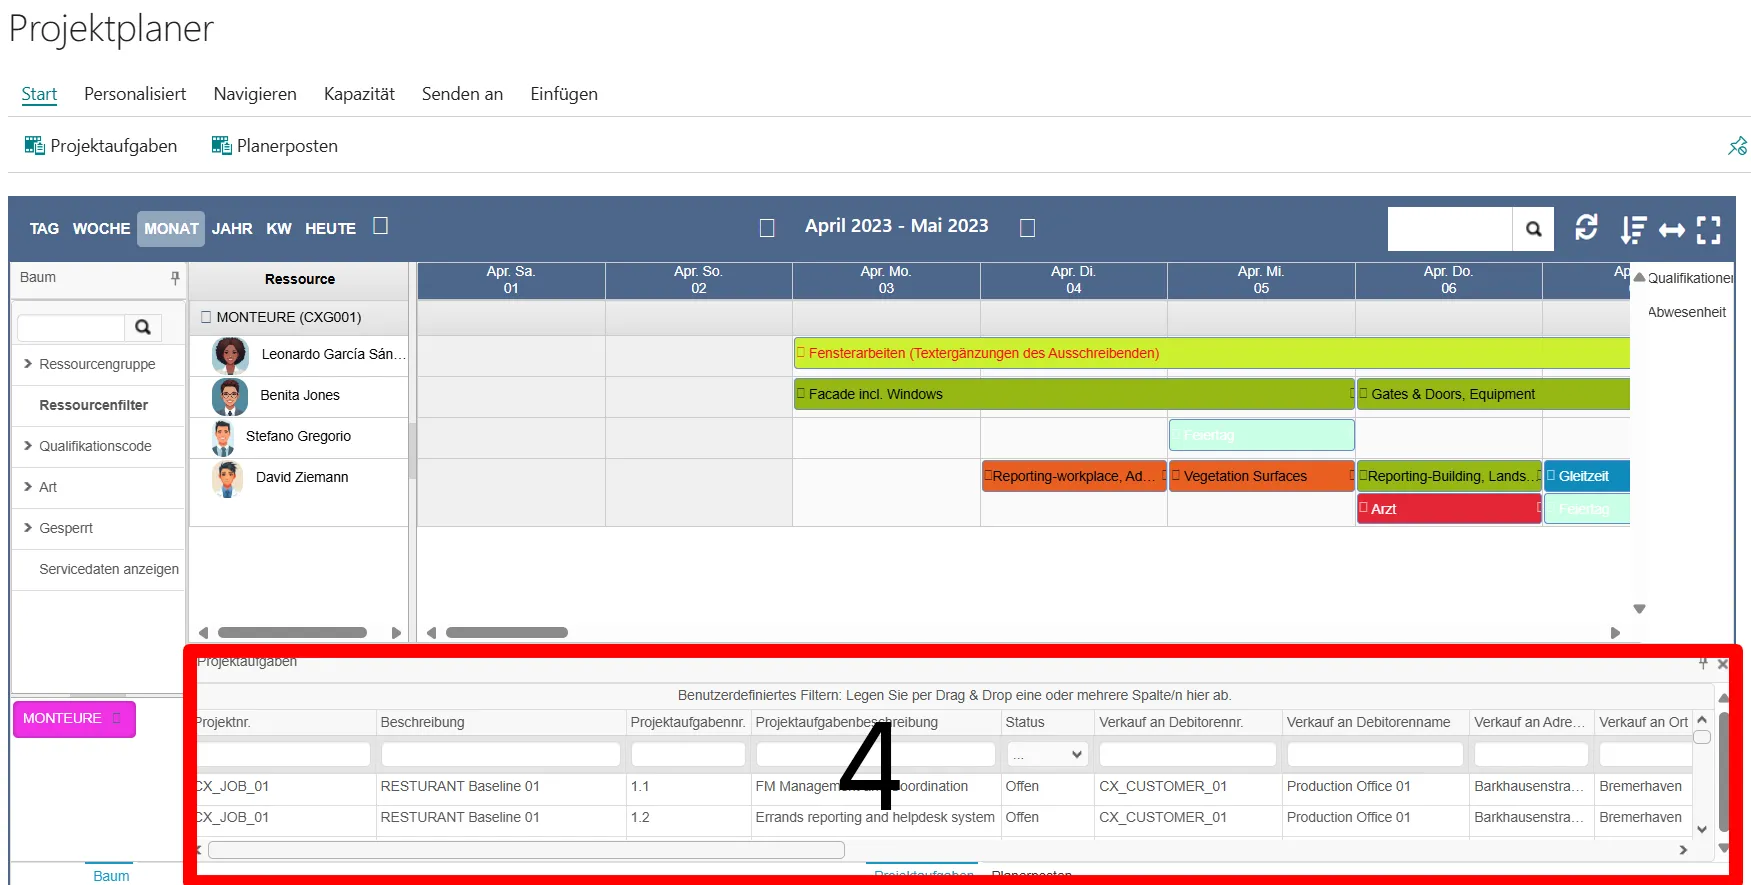The height and width of the screenshot is (885, 1751).
Task: Open the Kapazität menu
Action: (x=359, y=94)
